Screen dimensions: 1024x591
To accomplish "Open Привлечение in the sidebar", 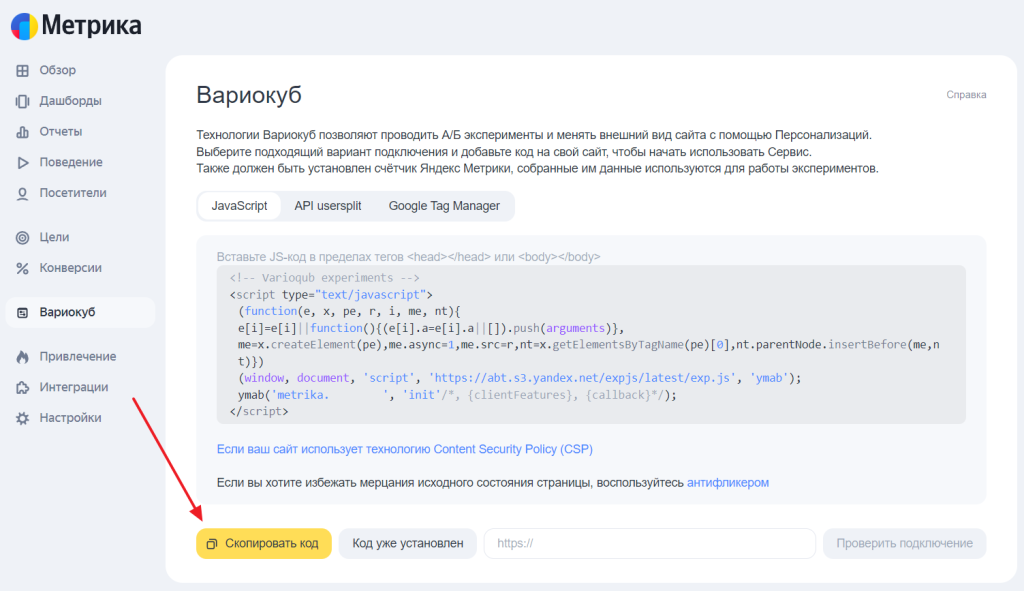I will 80,357.
